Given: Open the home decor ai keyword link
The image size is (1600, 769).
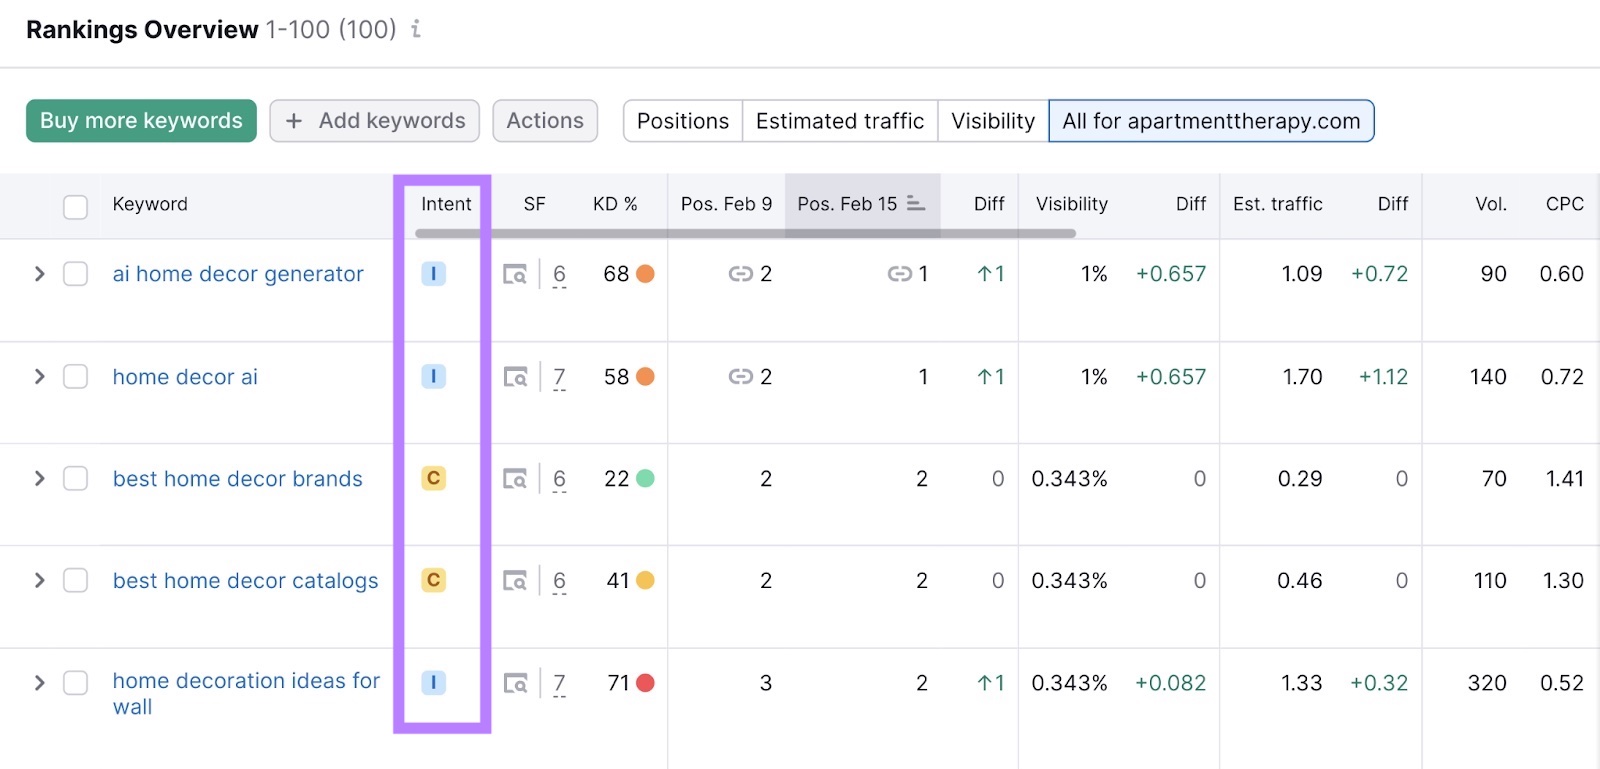Looking at the screenshot, I should [185, 377].
